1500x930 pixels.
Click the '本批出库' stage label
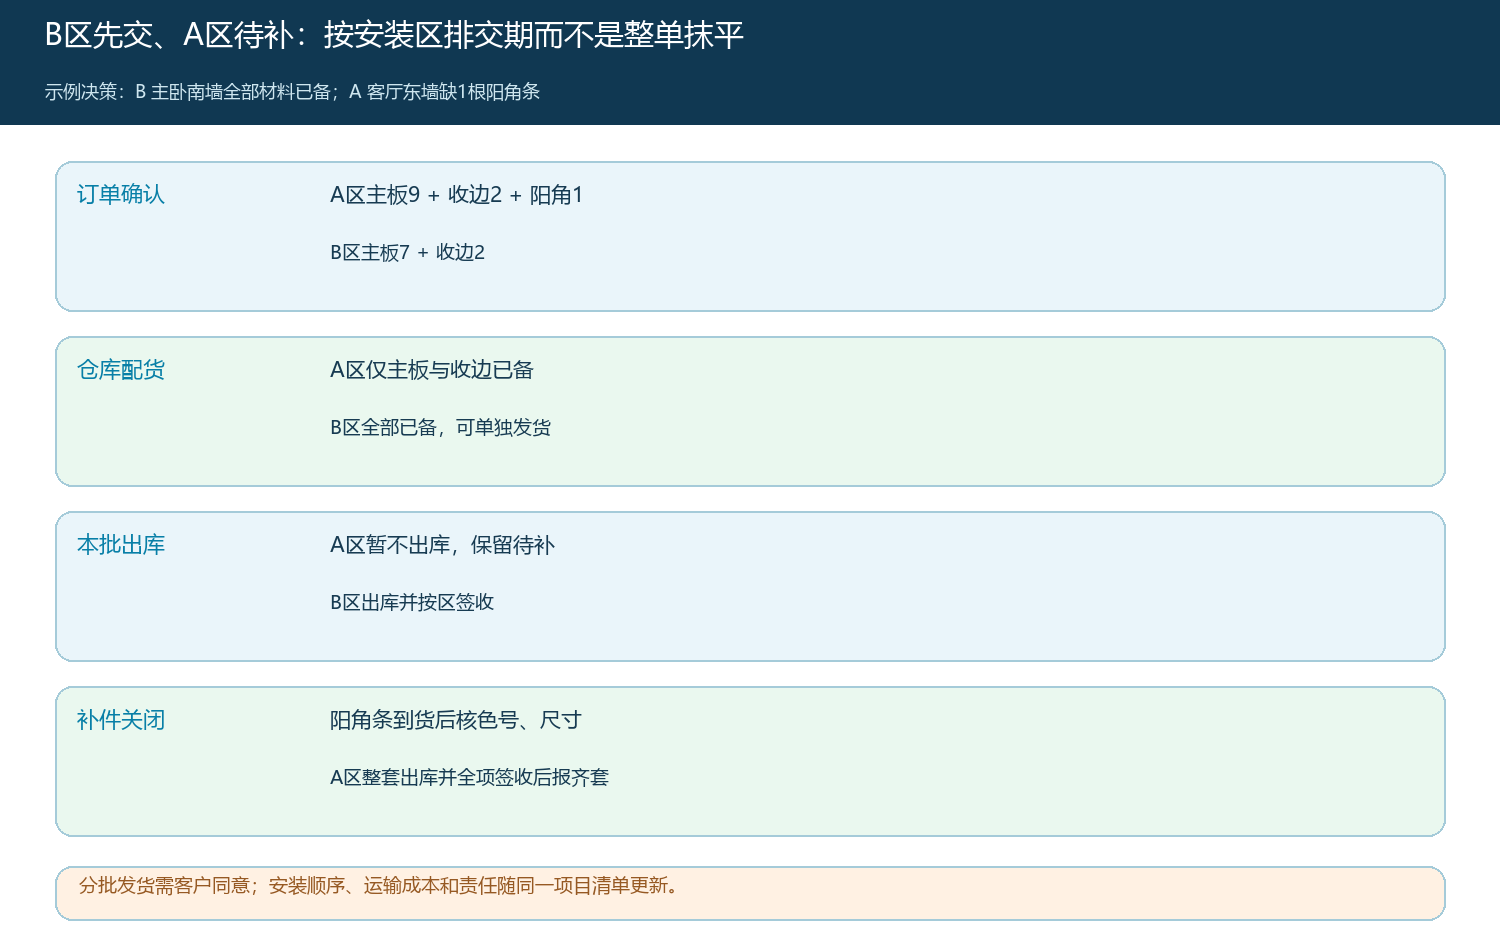click(x=121, y=545)
